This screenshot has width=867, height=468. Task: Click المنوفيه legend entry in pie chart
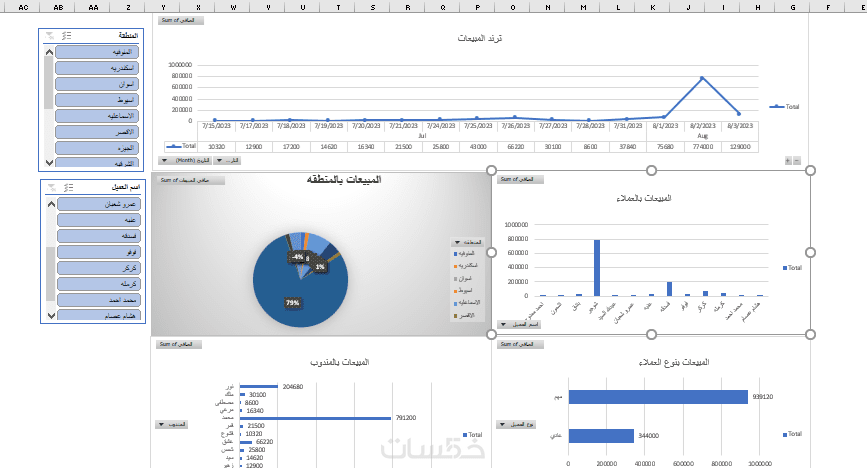464,253
